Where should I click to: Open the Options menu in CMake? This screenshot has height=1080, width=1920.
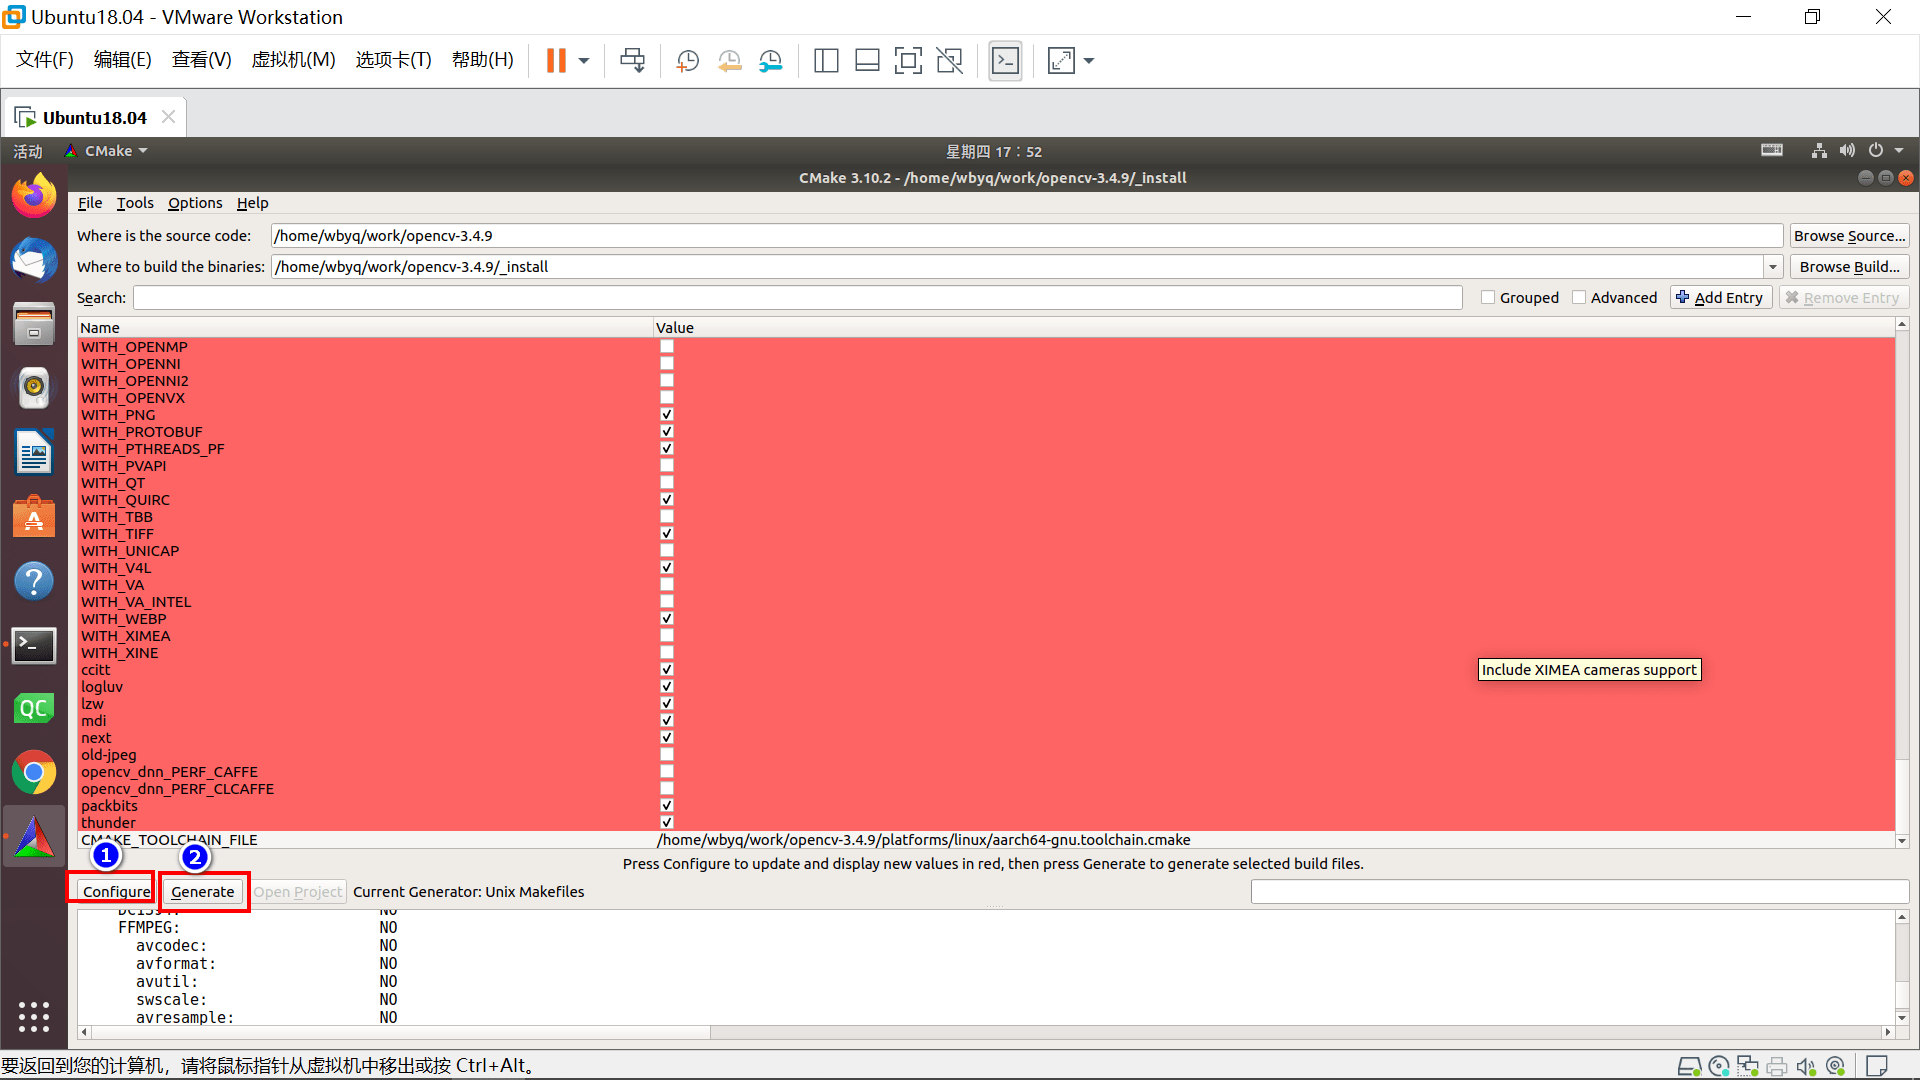[x=194, y=202]
